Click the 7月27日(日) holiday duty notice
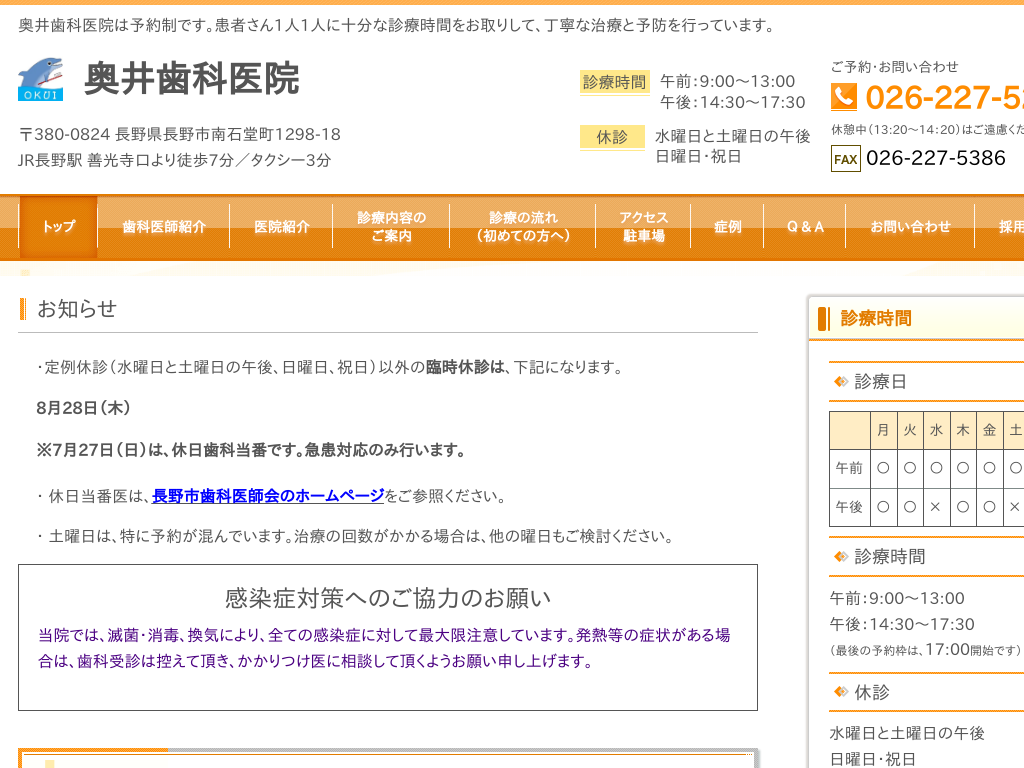Viewport: 1024px width, 768px height. coord(251,451)
